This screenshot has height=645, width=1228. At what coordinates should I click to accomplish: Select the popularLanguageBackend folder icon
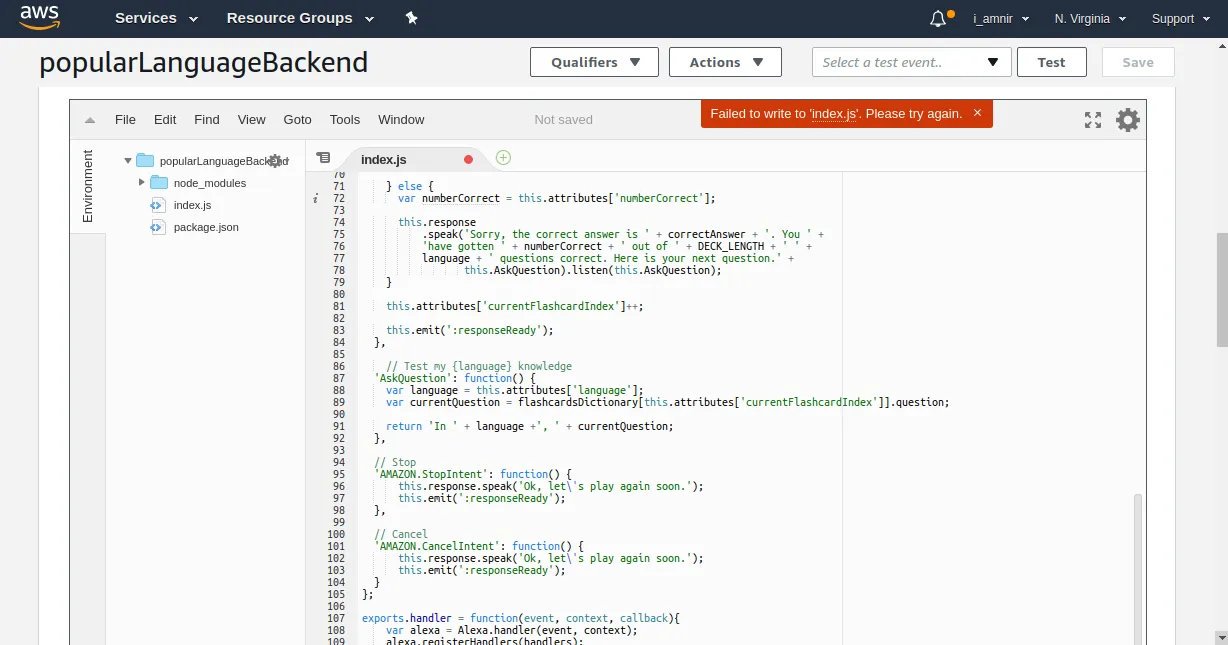coord(145,161)
